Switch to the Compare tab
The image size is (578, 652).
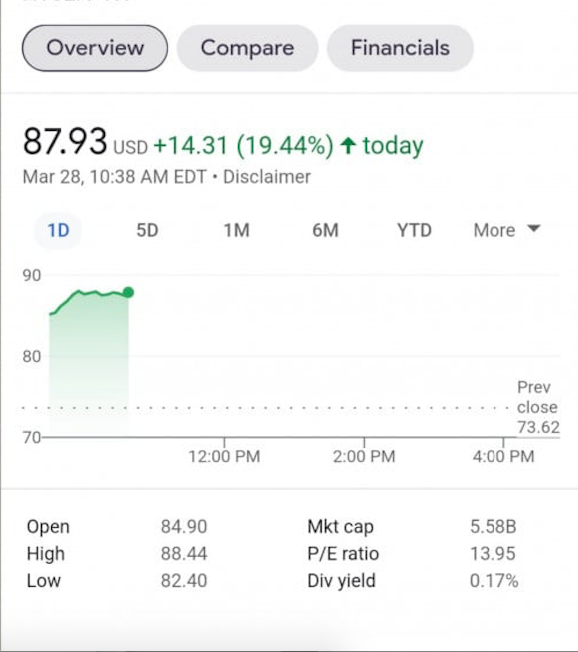(x=247, y=48)
